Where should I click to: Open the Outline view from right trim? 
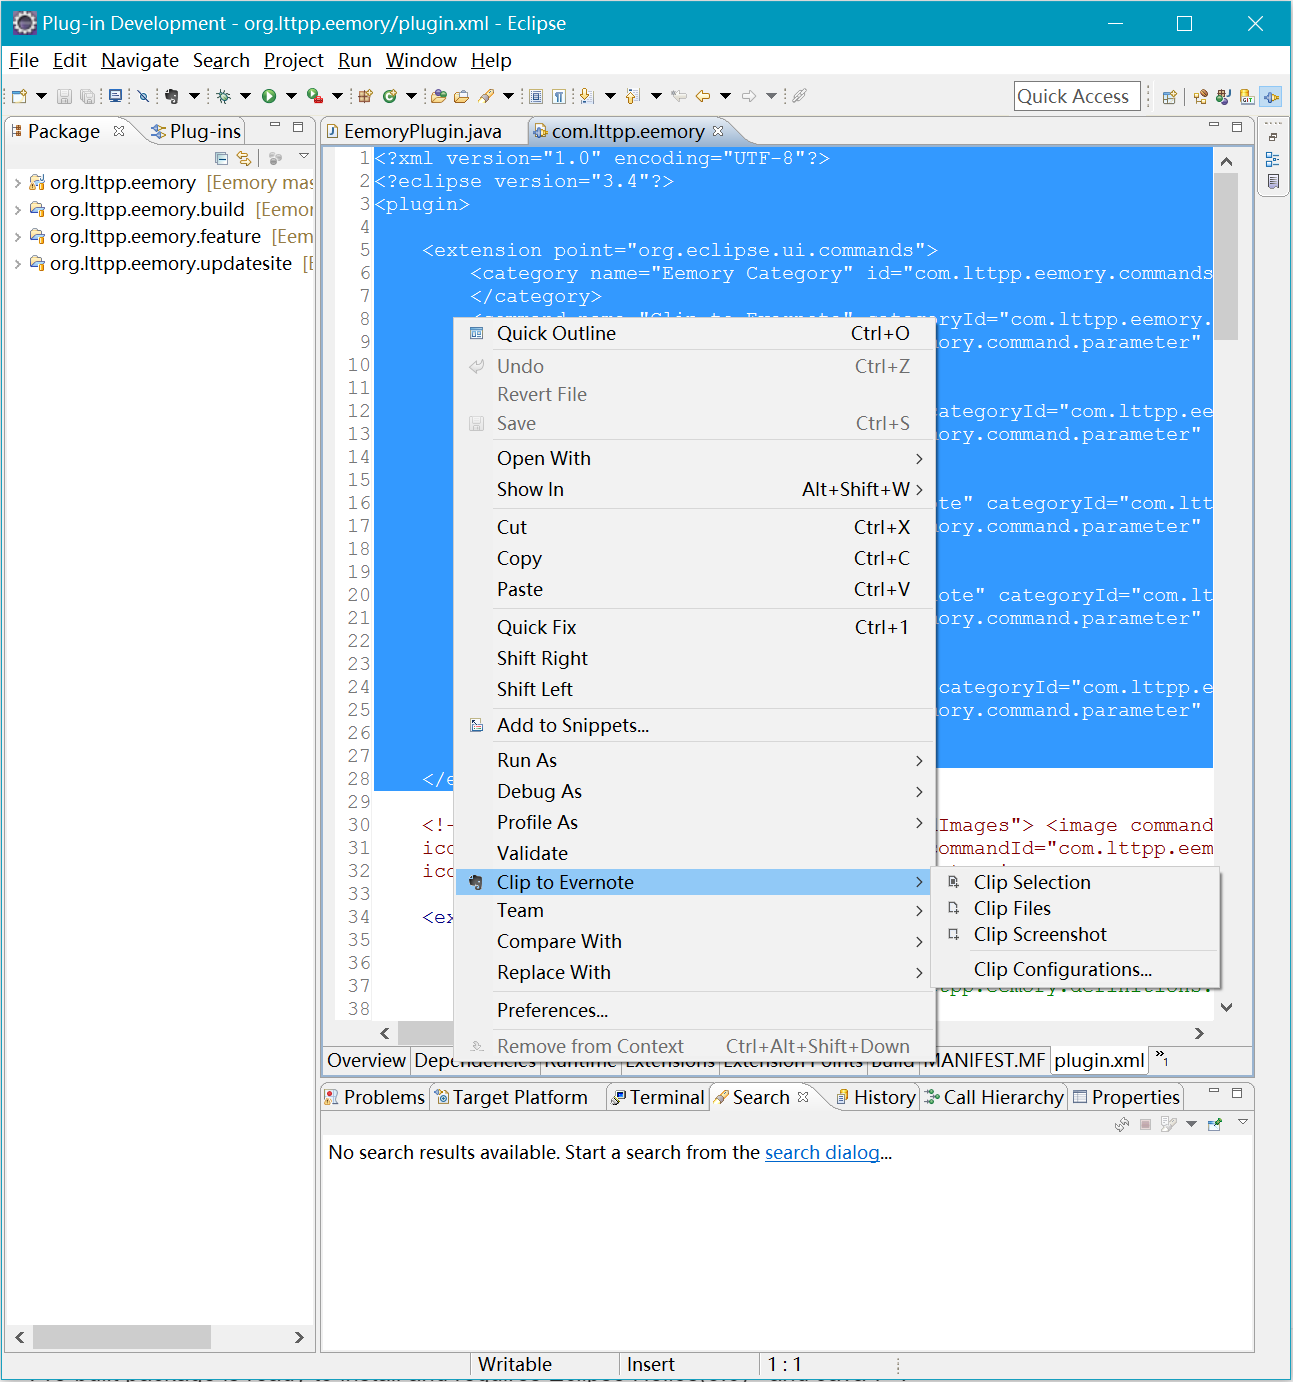1272,159
